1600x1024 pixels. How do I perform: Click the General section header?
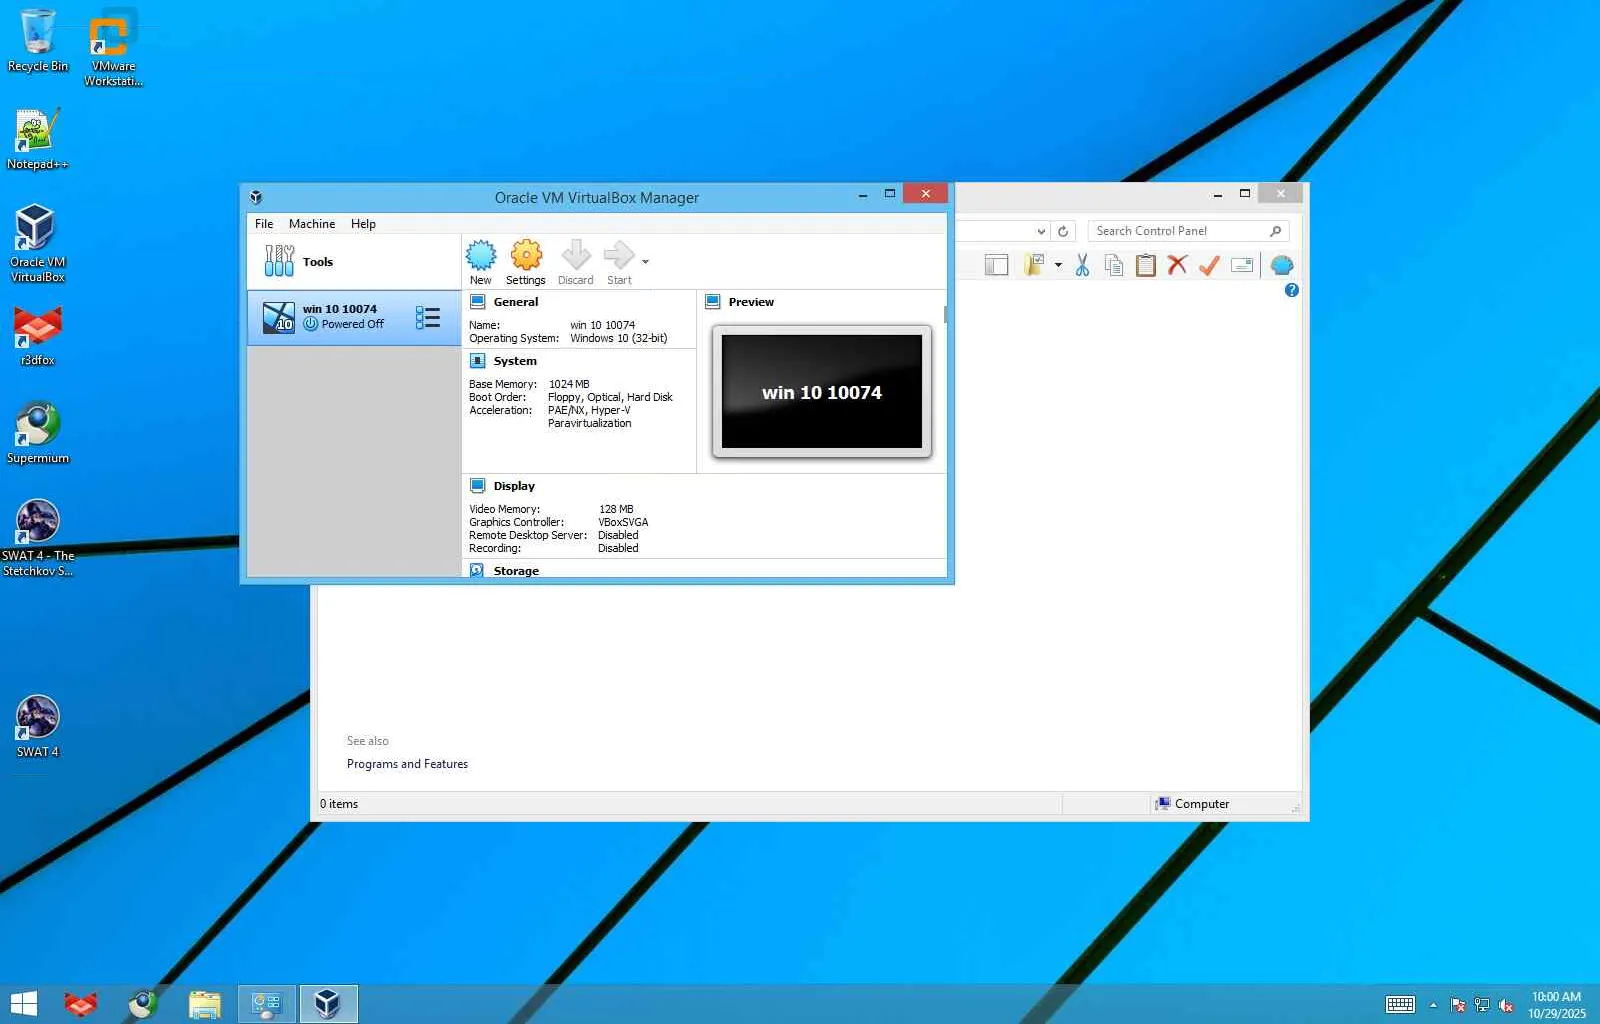[x=516, y=302]
